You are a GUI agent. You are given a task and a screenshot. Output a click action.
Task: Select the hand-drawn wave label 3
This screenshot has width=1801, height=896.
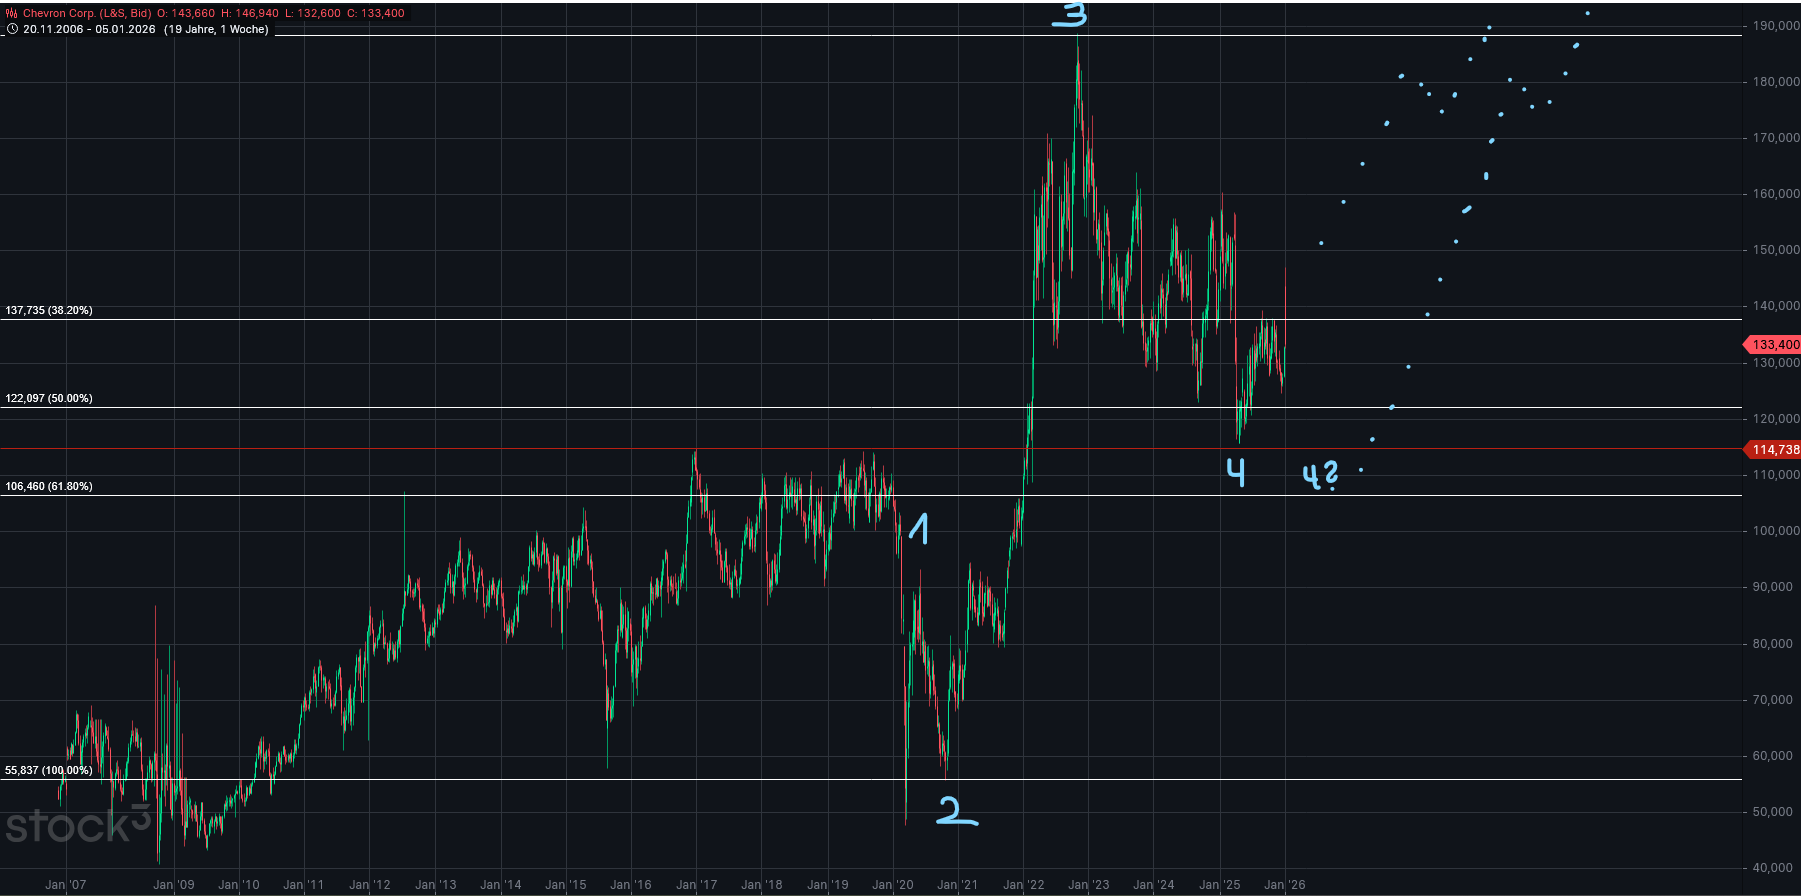point(1069,15)
